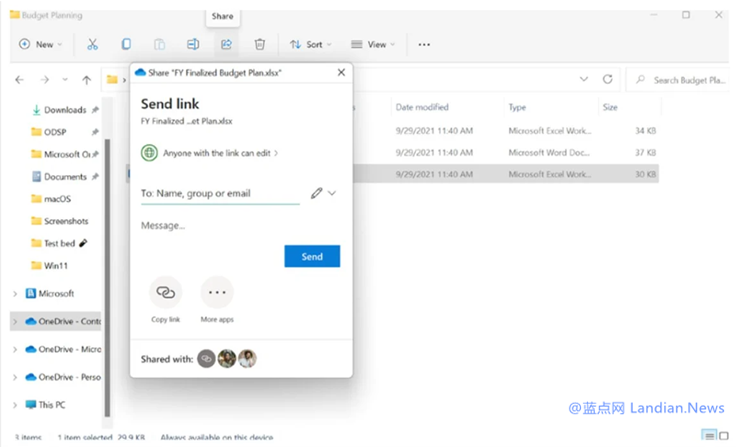This screenshot has width=736, height=447.
Task: Open More apps sharing options
Action: click(x=216, y=293)
